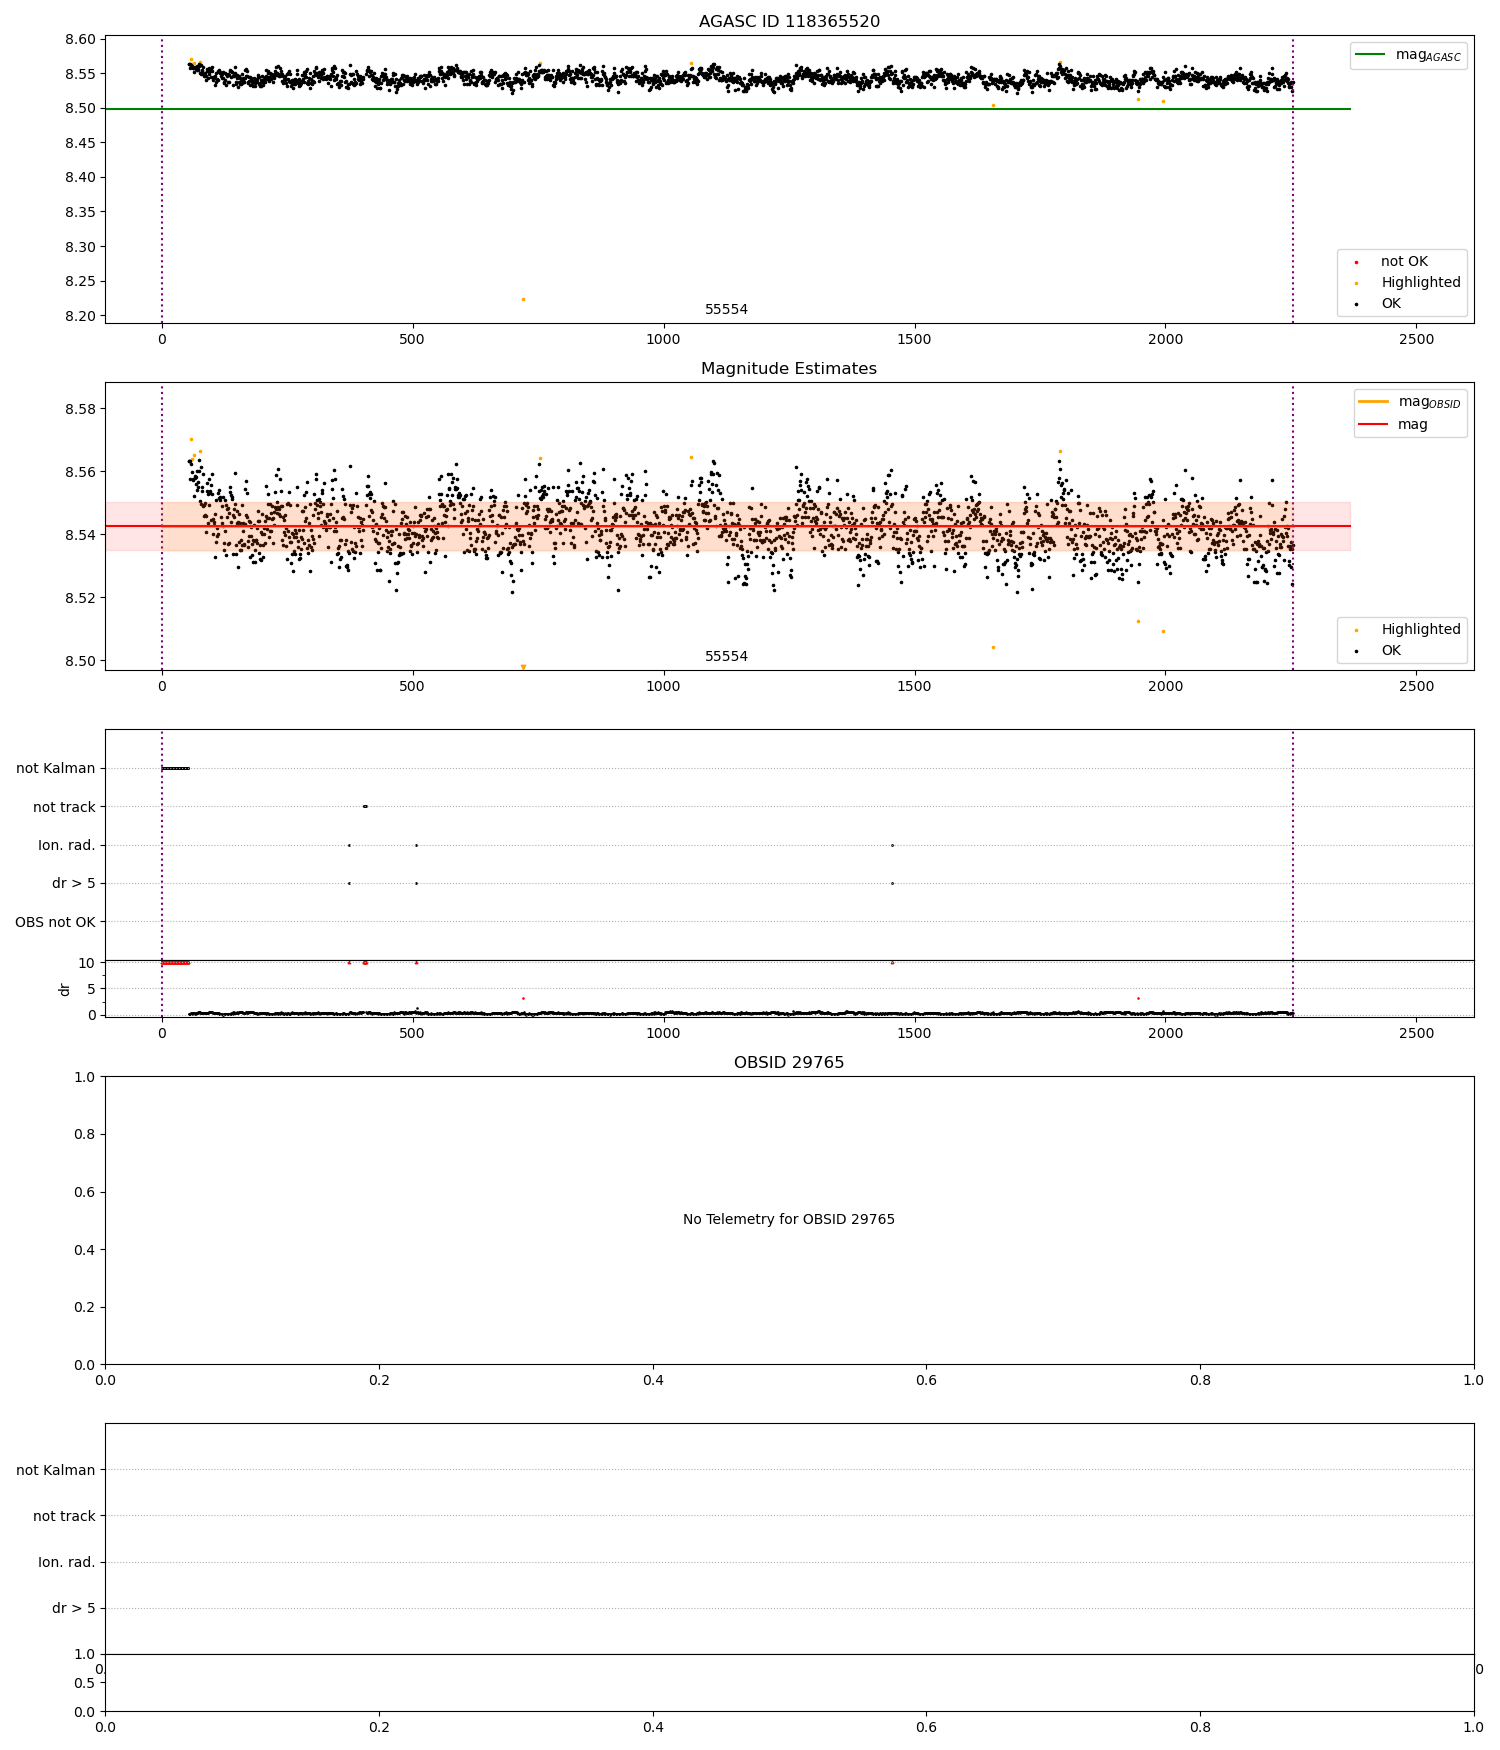Click the 8.60 y-axis tick label
Screen dimensions: 1500x1750
tap(81, 40)
